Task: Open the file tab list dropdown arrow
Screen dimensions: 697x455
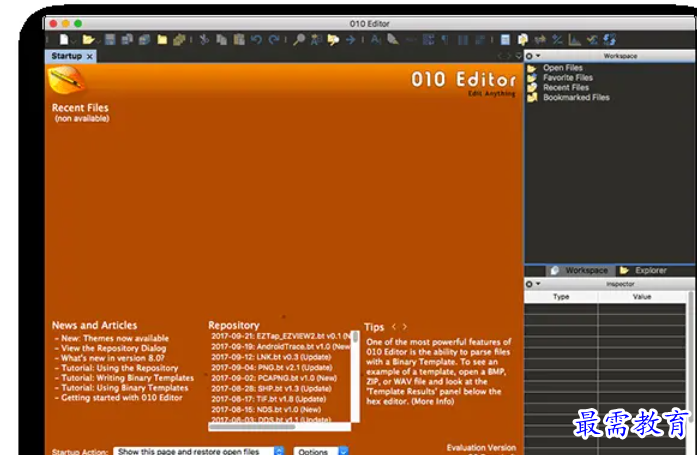Action: pyautogui.click(x=518, y=56)
